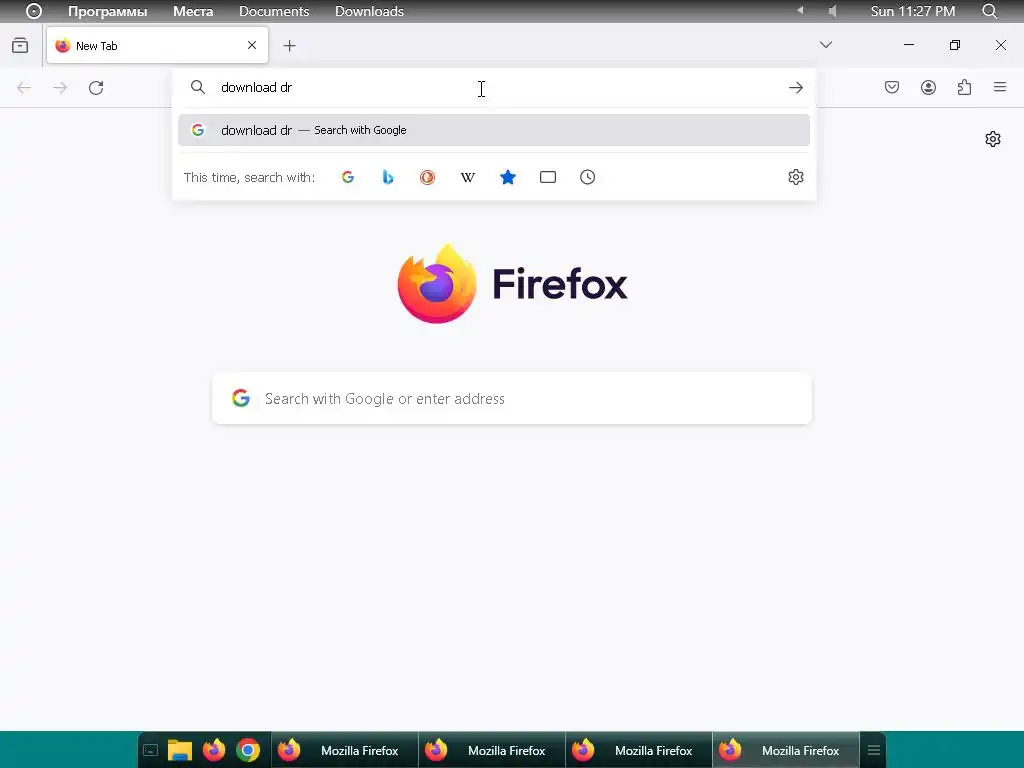Switch to fourth Mozilla Firefox taskbar window
The height and width of the screenshot is (768, 1024).
point(786,750)
